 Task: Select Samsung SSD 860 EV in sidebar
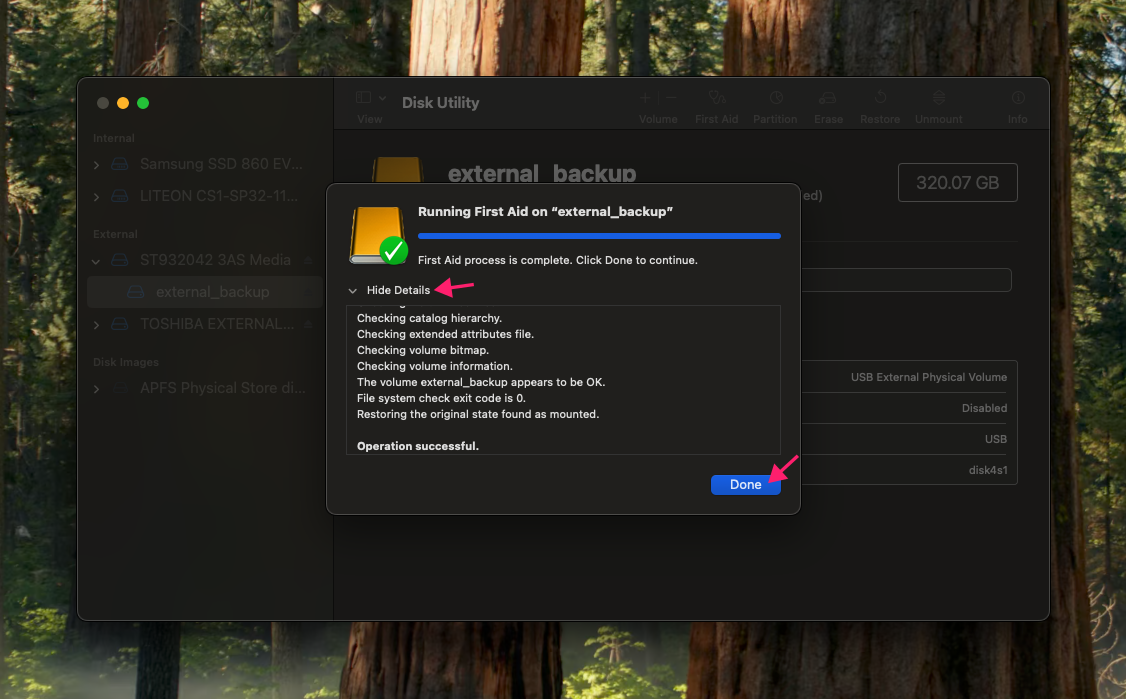(x=221, y=164)
